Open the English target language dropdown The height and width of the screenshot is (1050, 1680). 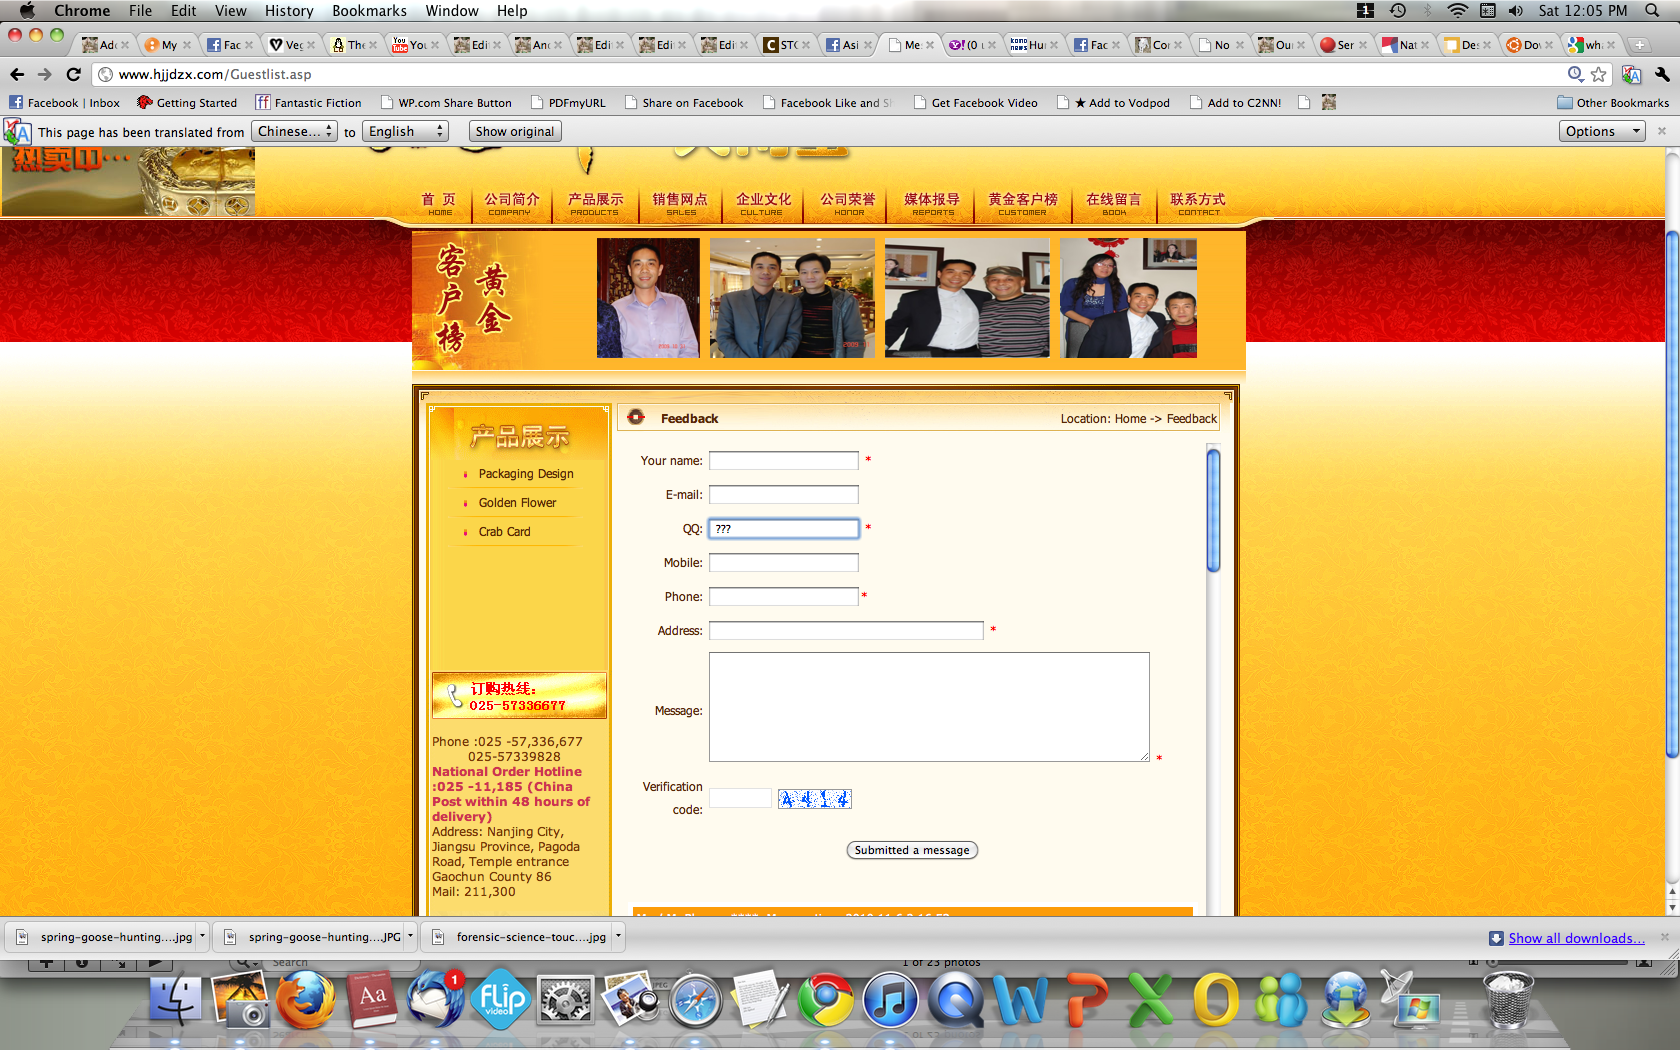point(404,131)
